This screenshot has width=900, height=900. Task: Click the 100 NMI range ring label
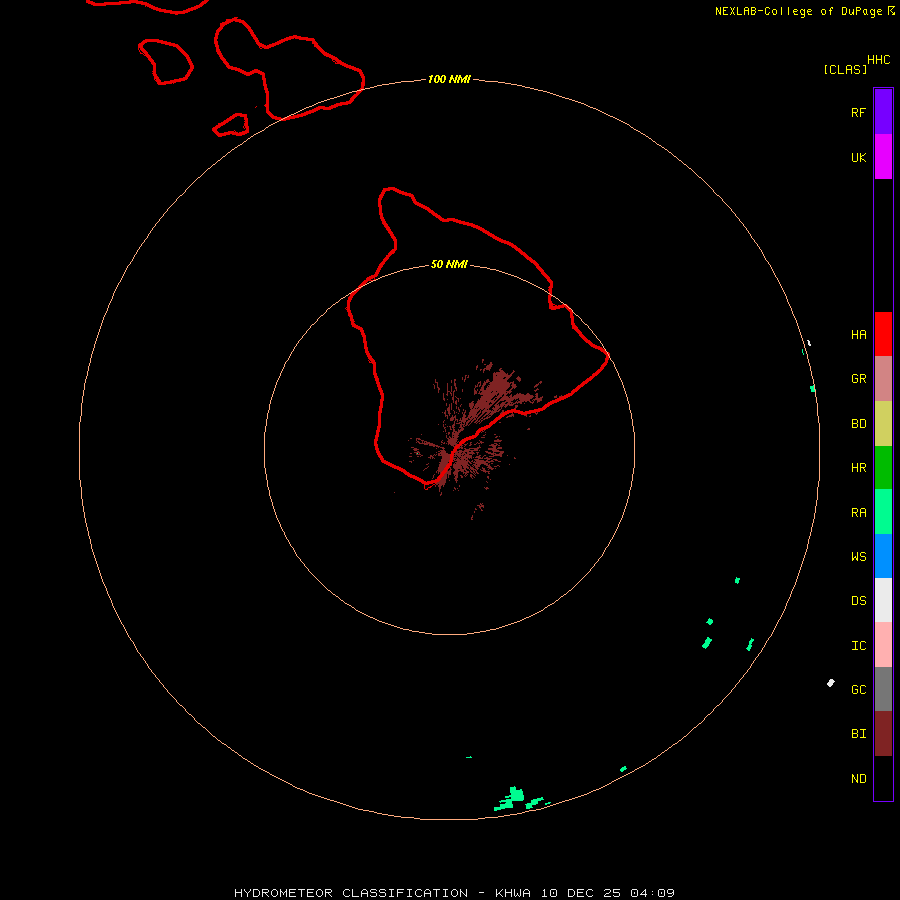coord(449,79)
